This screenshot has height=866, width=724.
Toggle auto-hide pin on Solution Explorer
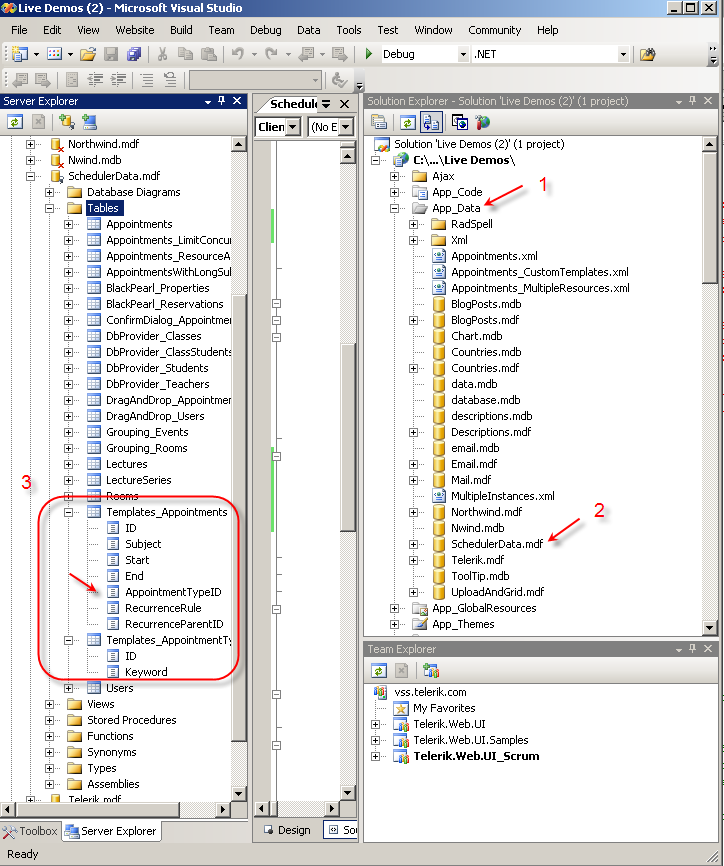[x=693, y=101]
